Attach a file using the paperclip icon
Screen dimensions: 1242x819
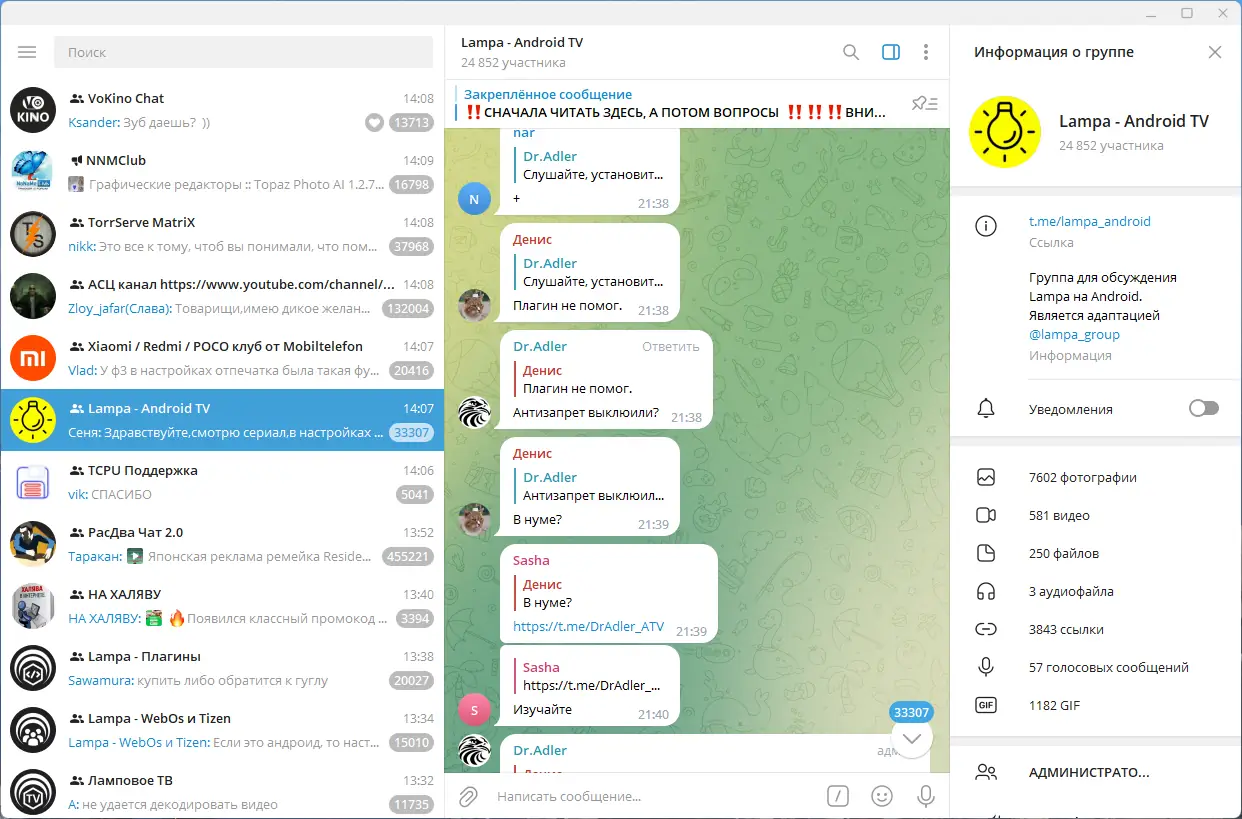coord(467,795)
